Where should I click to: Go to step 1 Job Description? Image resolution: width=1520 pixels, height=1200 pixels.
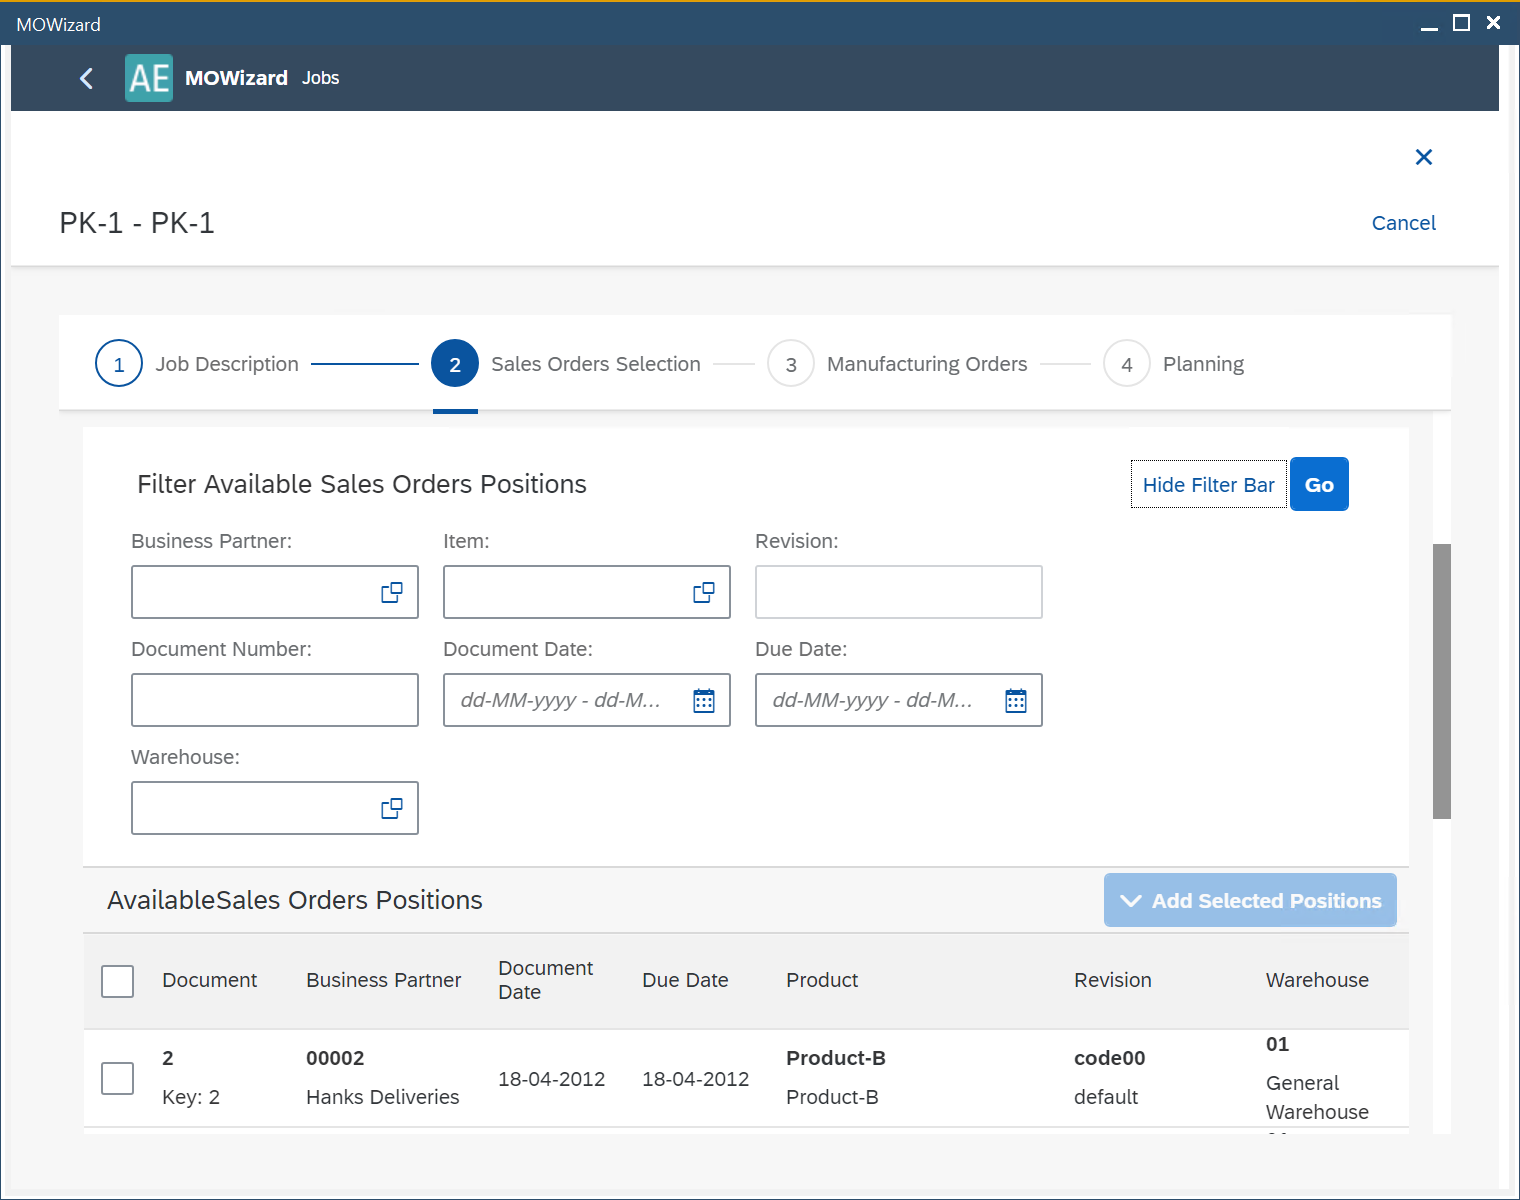119,364
